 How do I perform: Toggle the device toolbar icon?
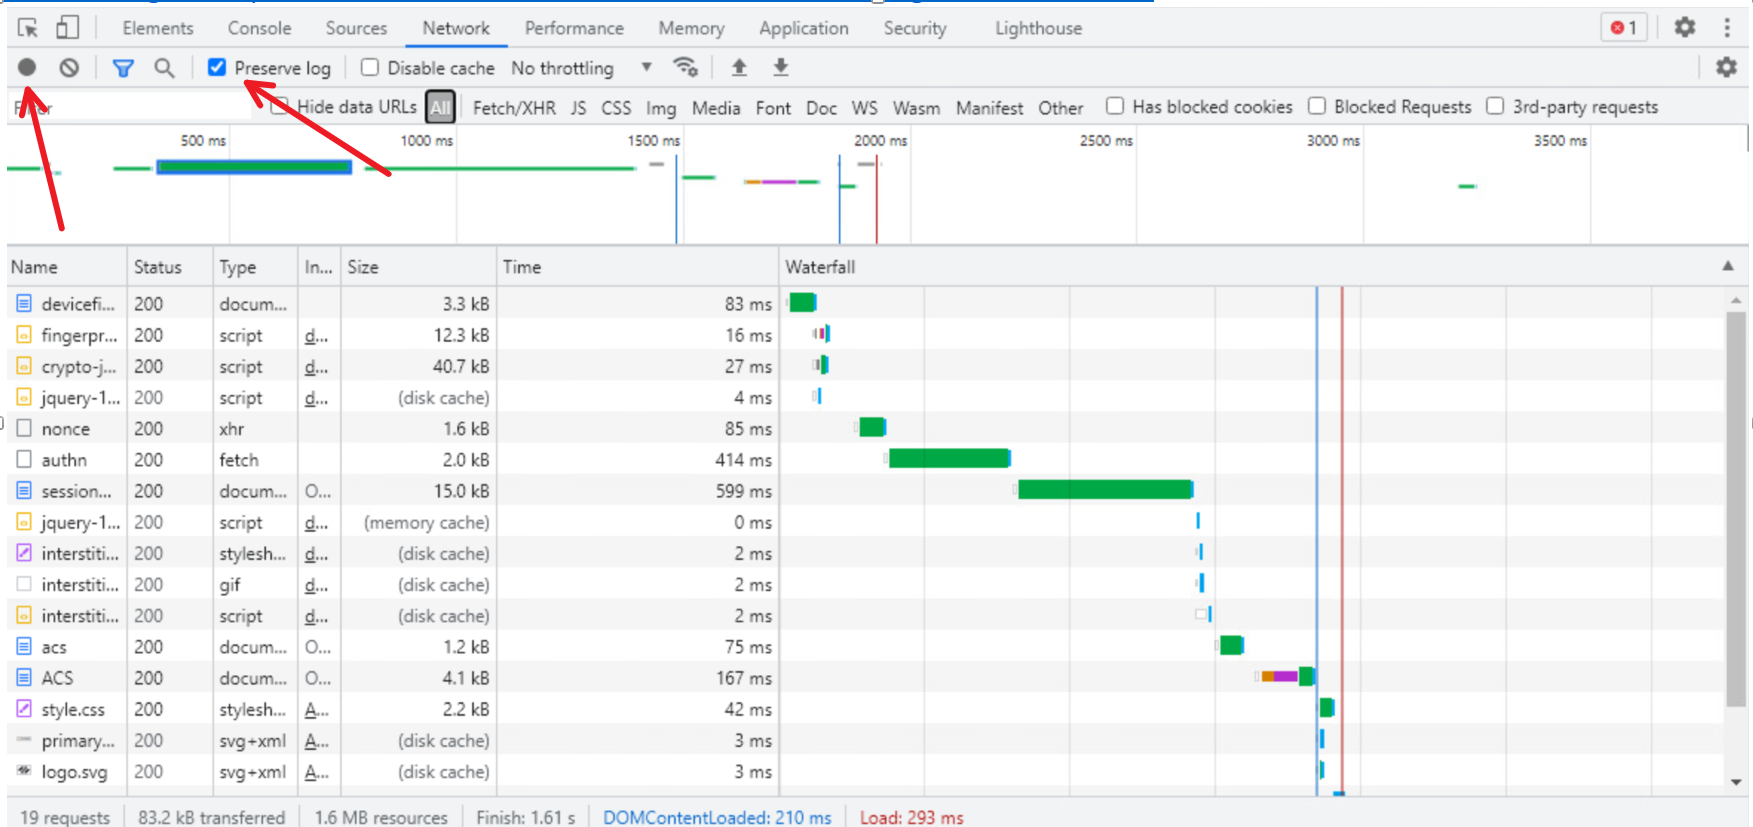(67, 28)
